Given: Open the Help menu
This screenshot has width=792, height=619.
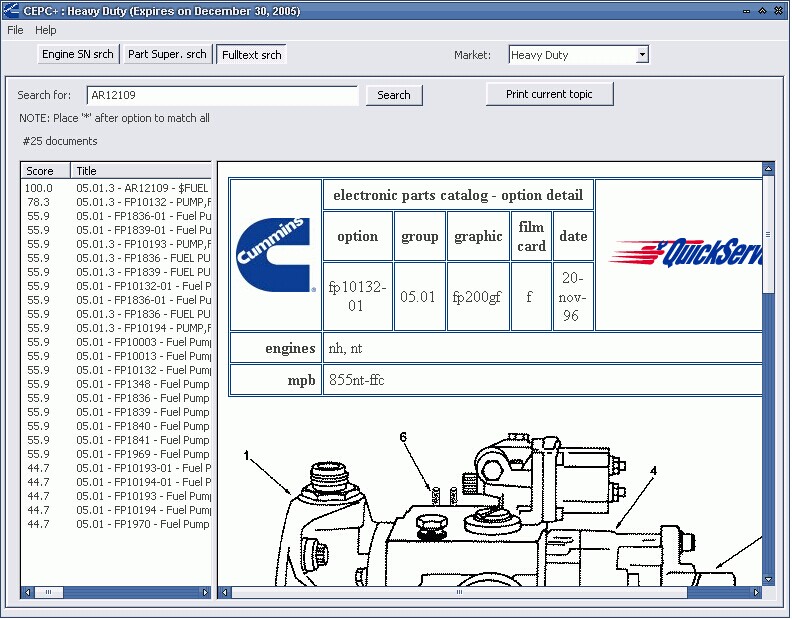Looking at the screenshot, I should [46, 30].
